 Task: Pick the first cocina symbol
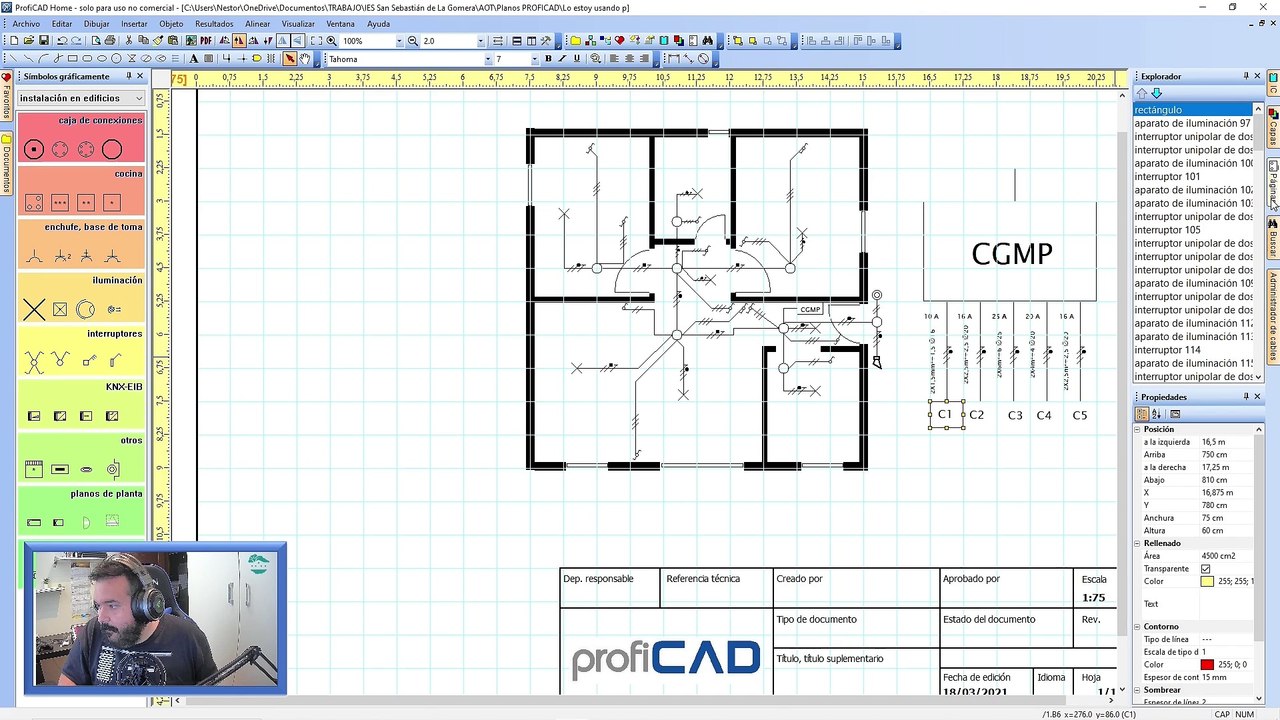tap(34, 203)
